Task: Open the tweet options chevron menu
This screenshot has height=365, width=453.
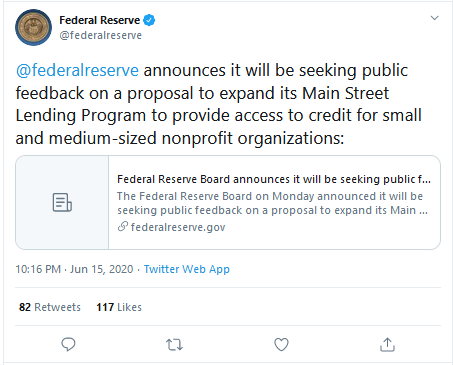Action: pyautogui.click(x=434, y=18)
